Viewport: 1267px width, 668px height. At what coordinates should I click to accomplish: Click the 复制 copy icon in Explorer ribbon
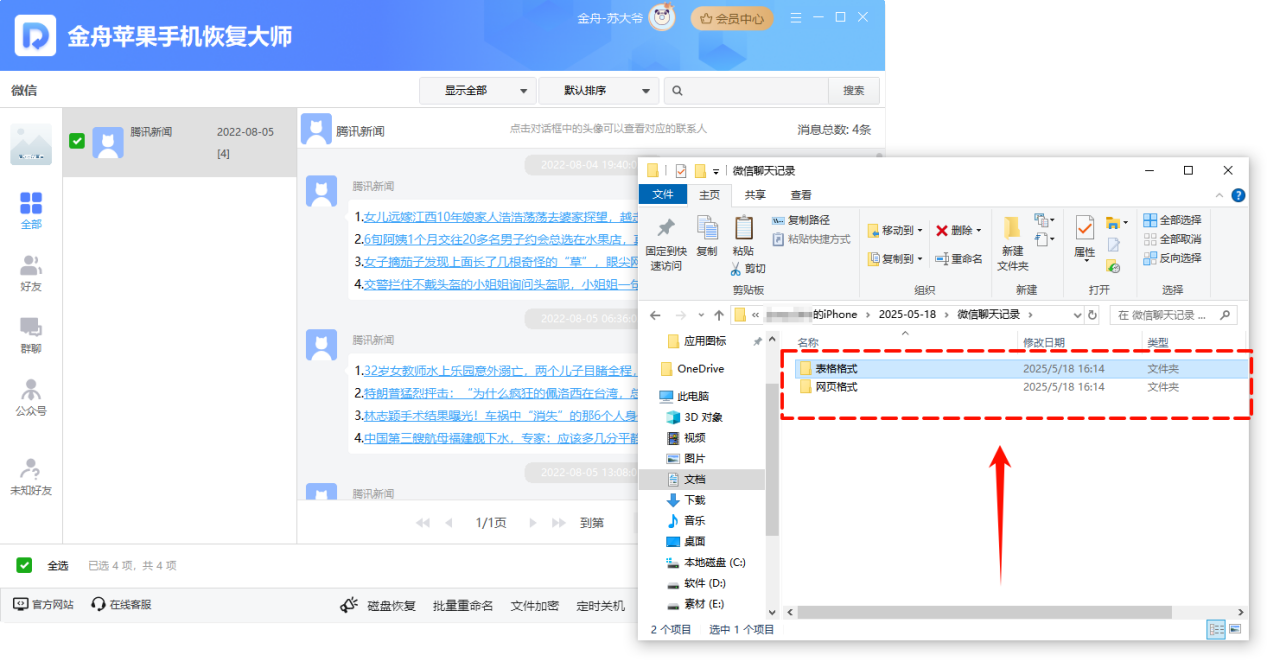pyautogui.click(x=707, y=236)
